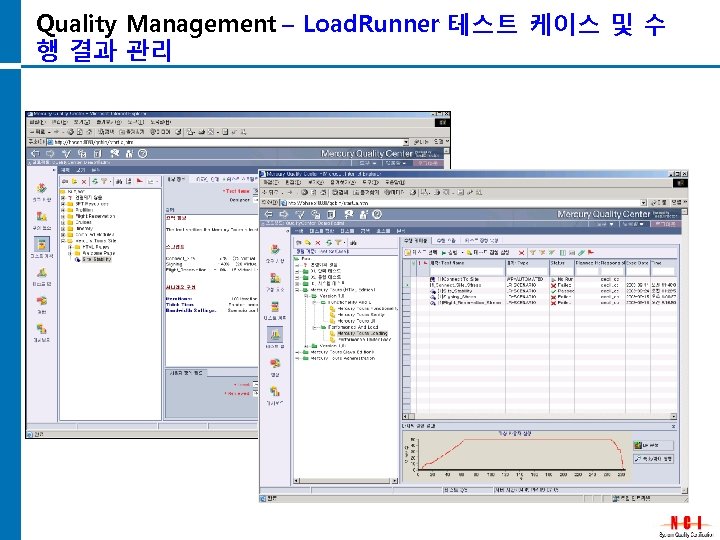Screen dimensions: 720x540
Task: Open the help question-mark icon in back Quality Center window
Action: pos(143,153)
